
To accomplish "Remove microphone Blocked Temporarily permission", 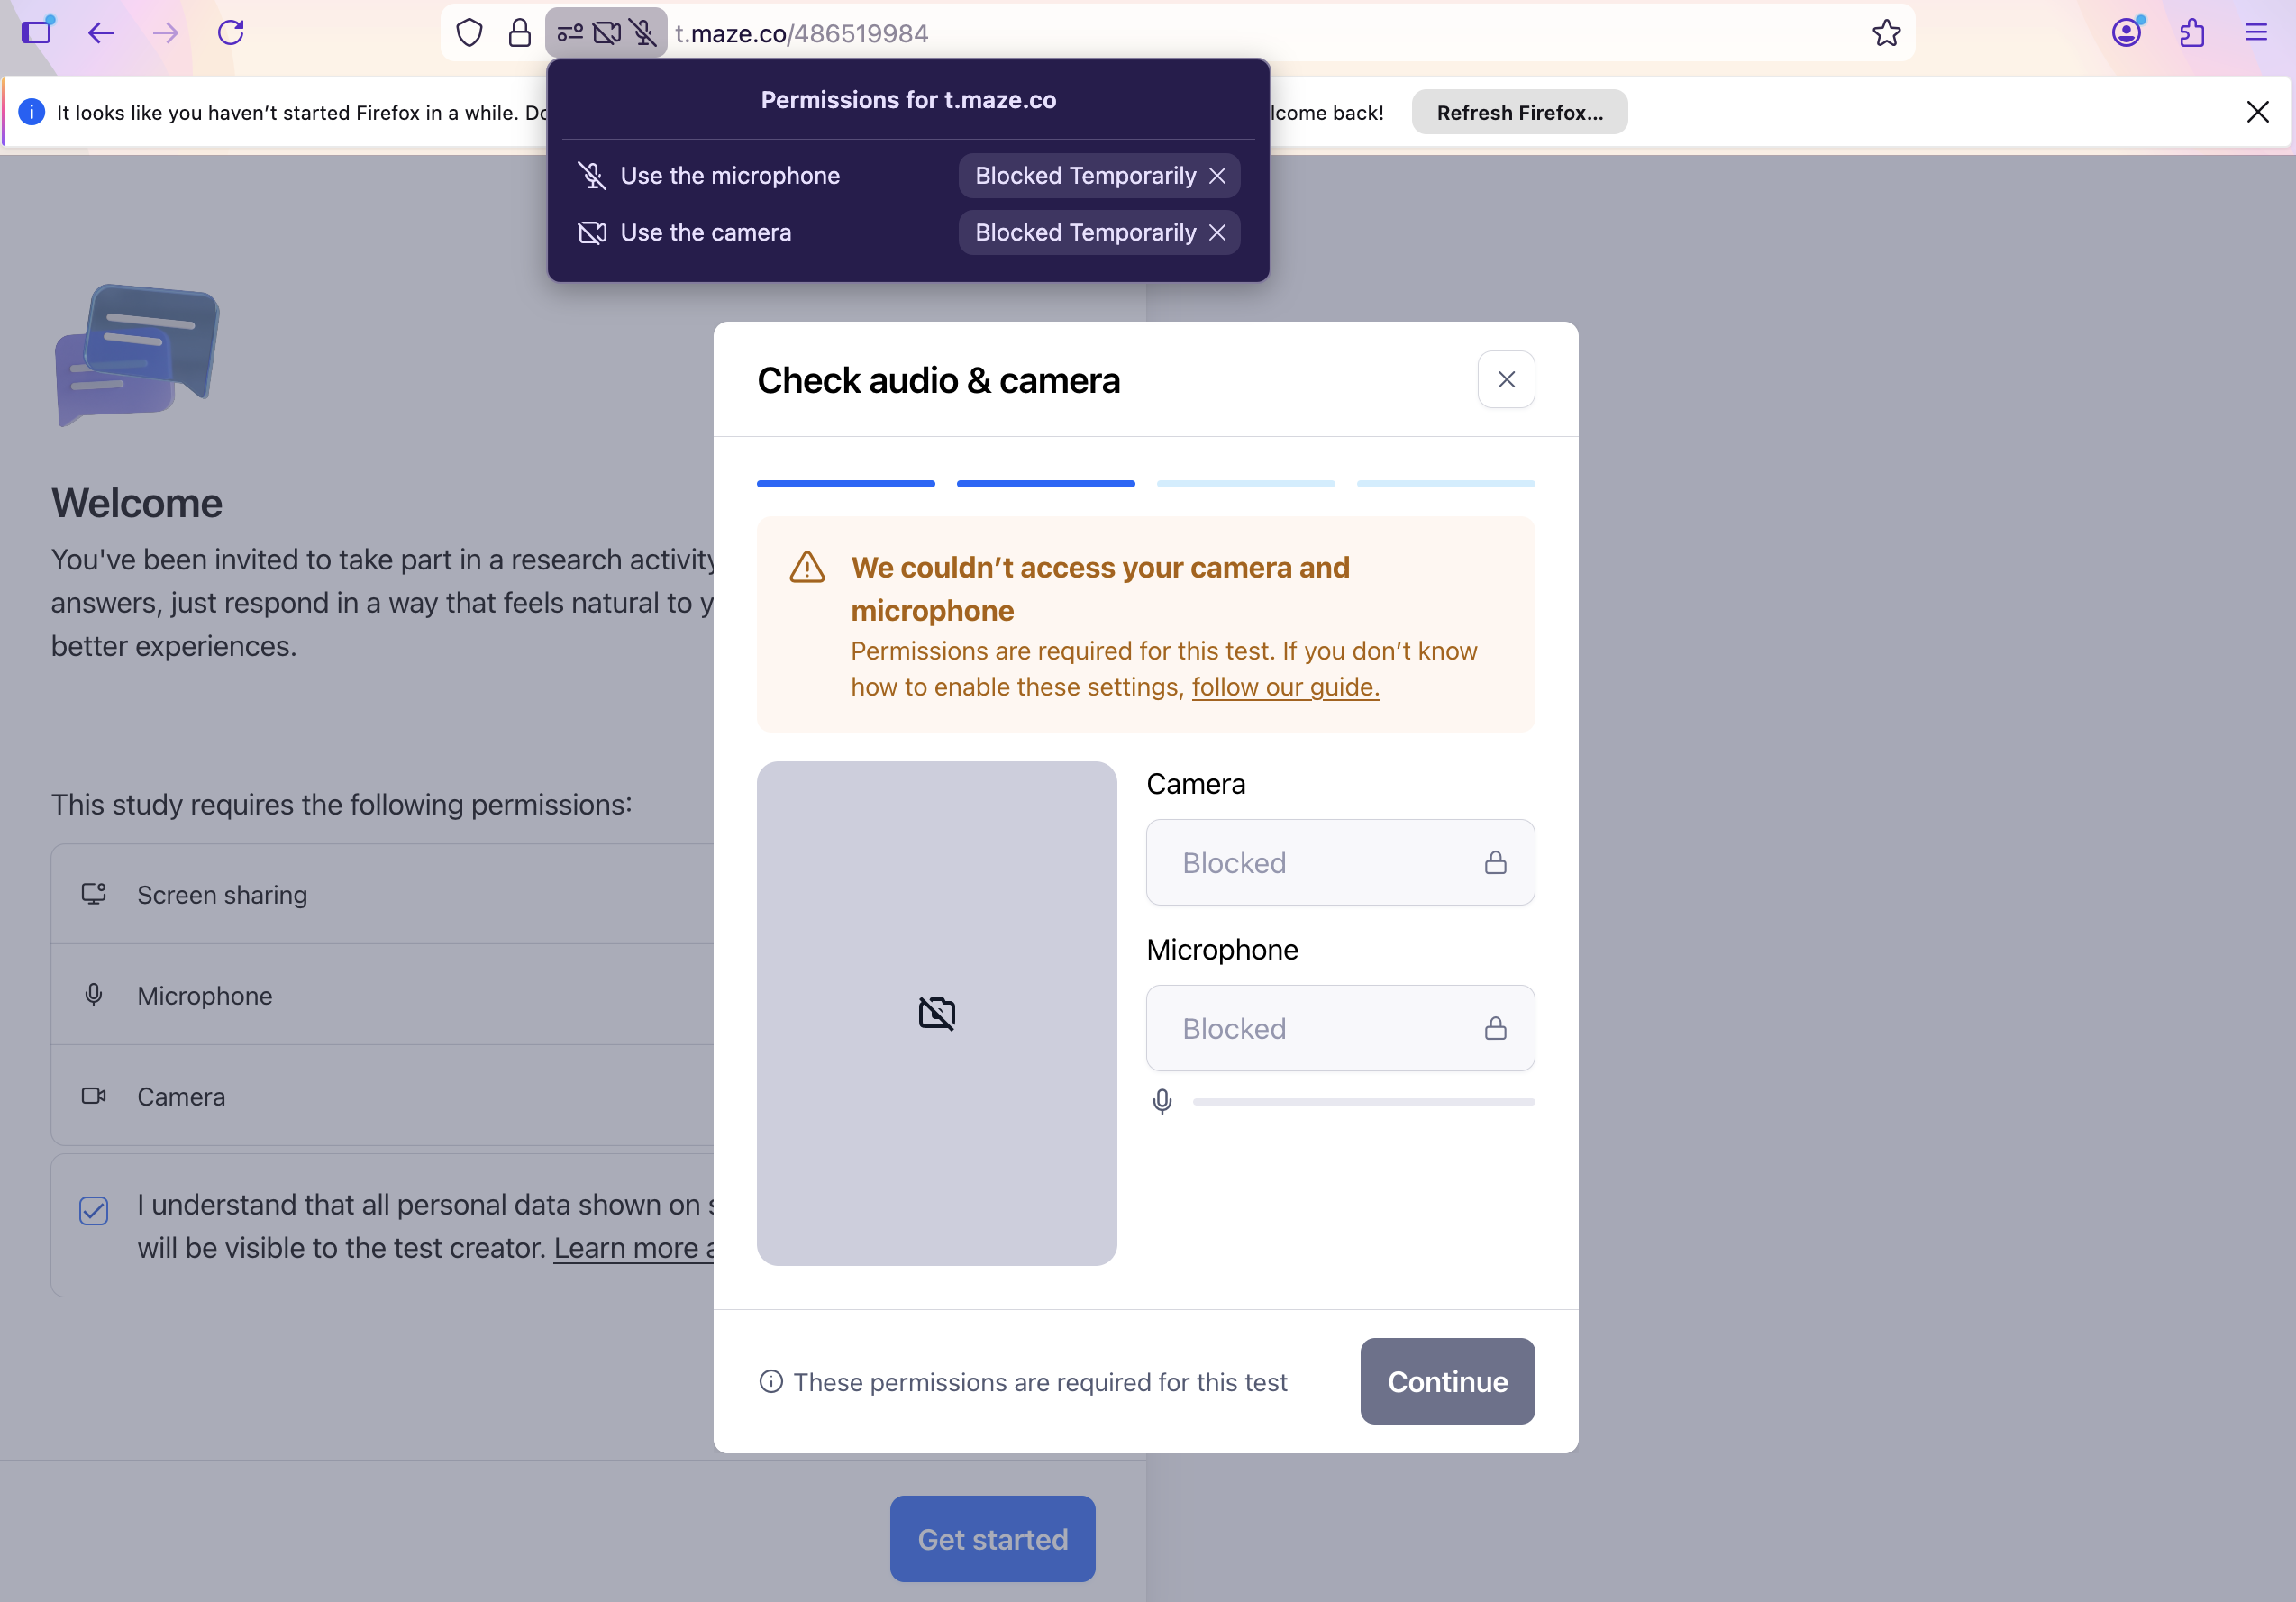I will pos(1217,176).
